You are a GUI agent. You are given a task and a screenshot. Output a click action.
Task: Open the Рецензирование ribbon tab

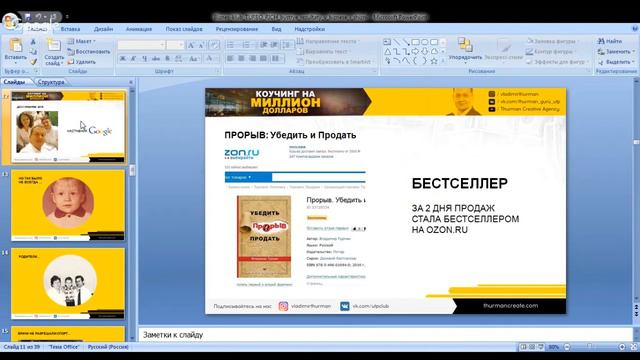coord(237,29)
